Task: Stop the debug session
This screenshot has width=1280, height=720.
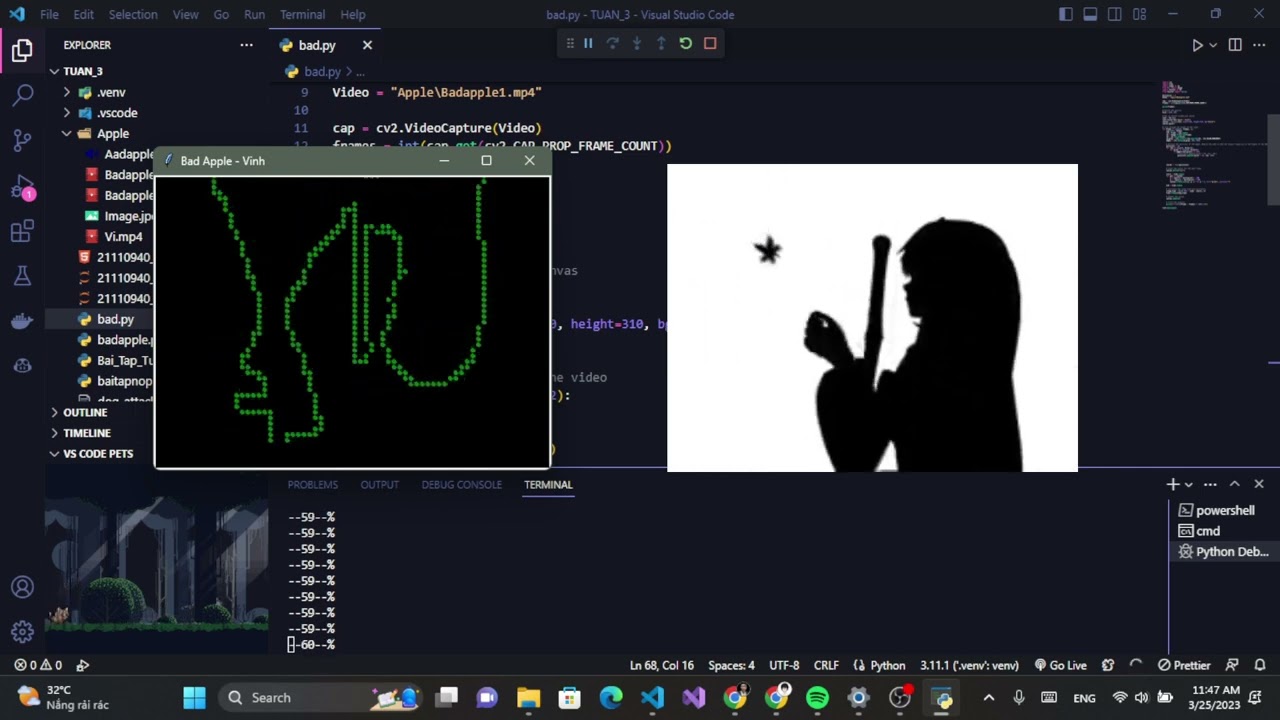Action: click(x=710, y=43)
